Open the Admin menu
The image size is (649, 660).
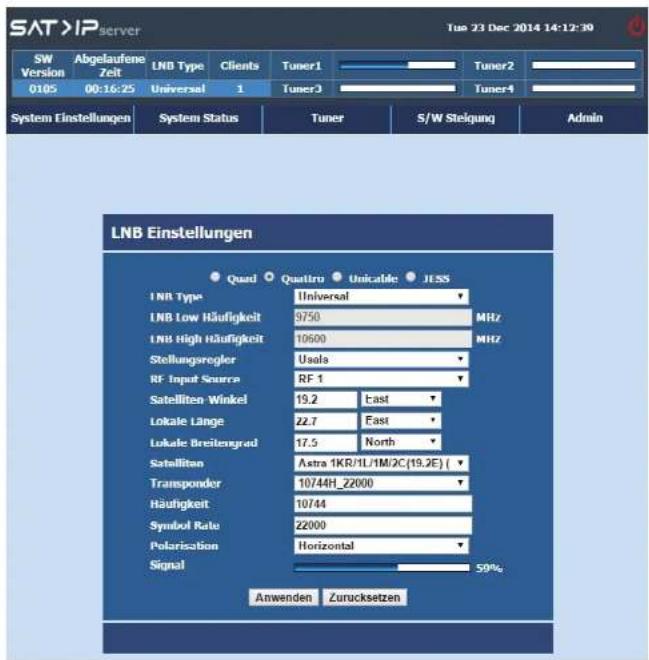(585, 118)
